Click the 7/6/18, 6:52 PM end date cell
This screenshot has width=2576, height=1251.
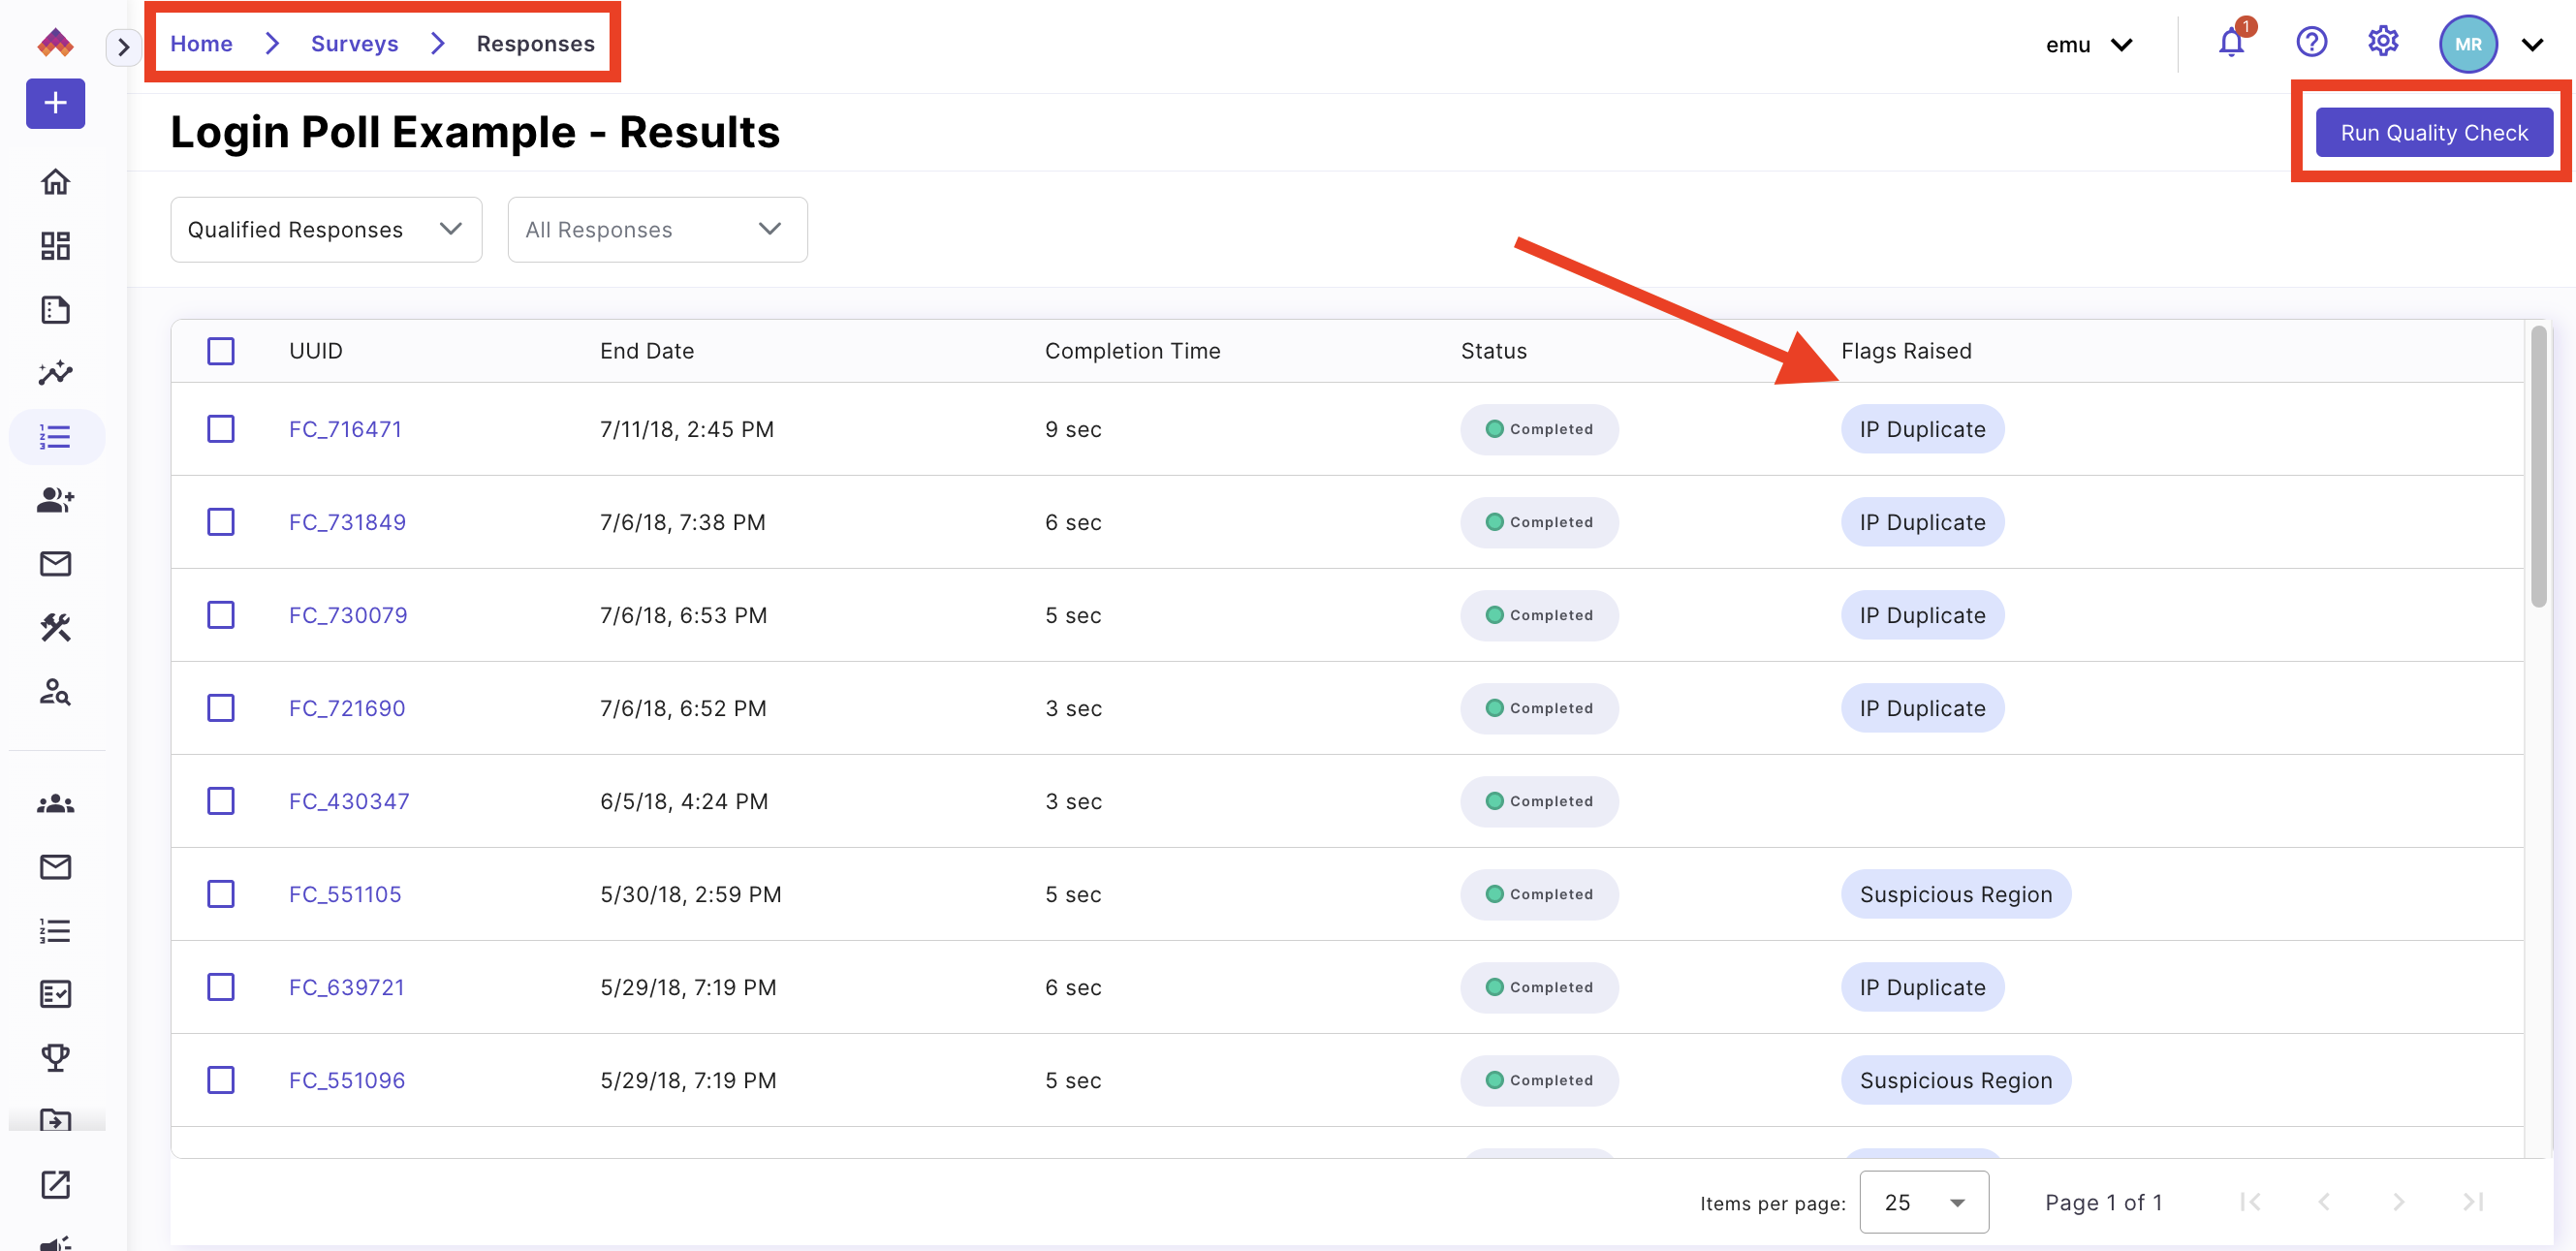pos(683,708)
